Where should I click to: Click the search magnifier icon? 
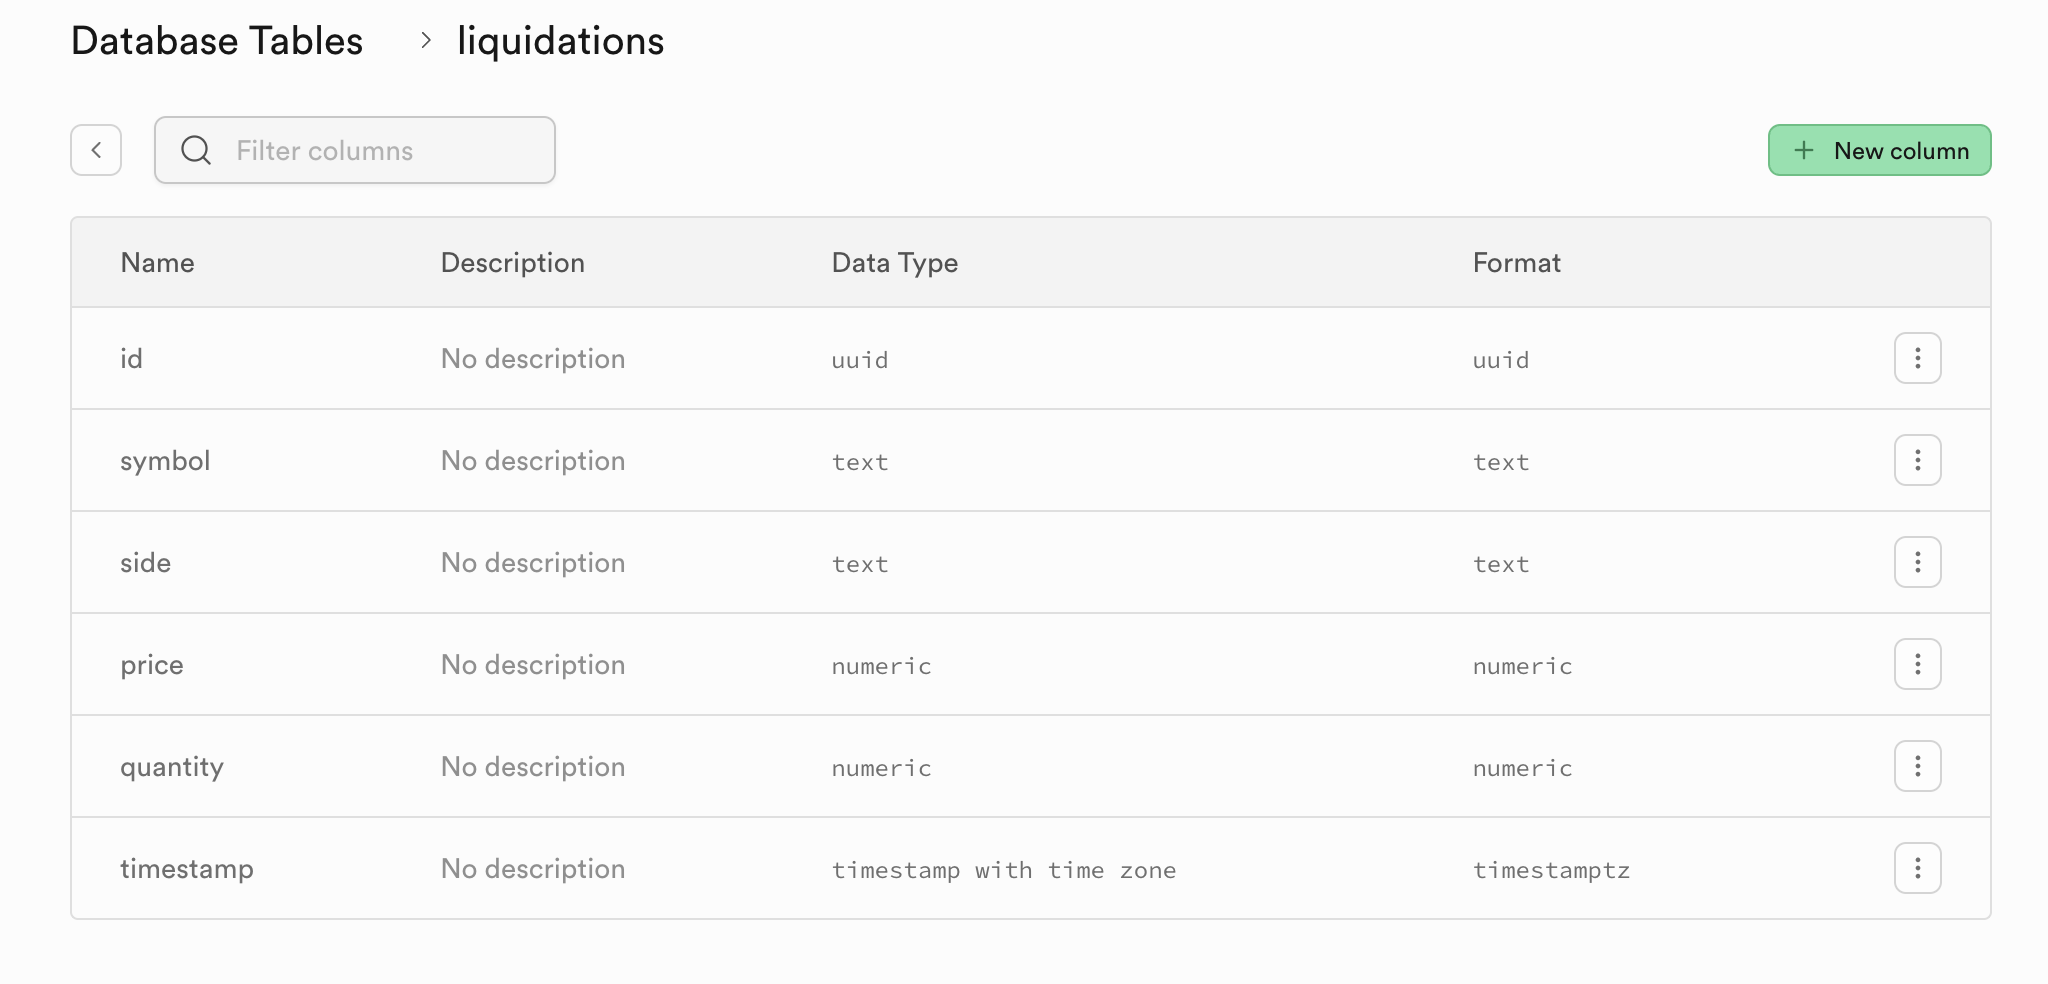click(196, 150)
